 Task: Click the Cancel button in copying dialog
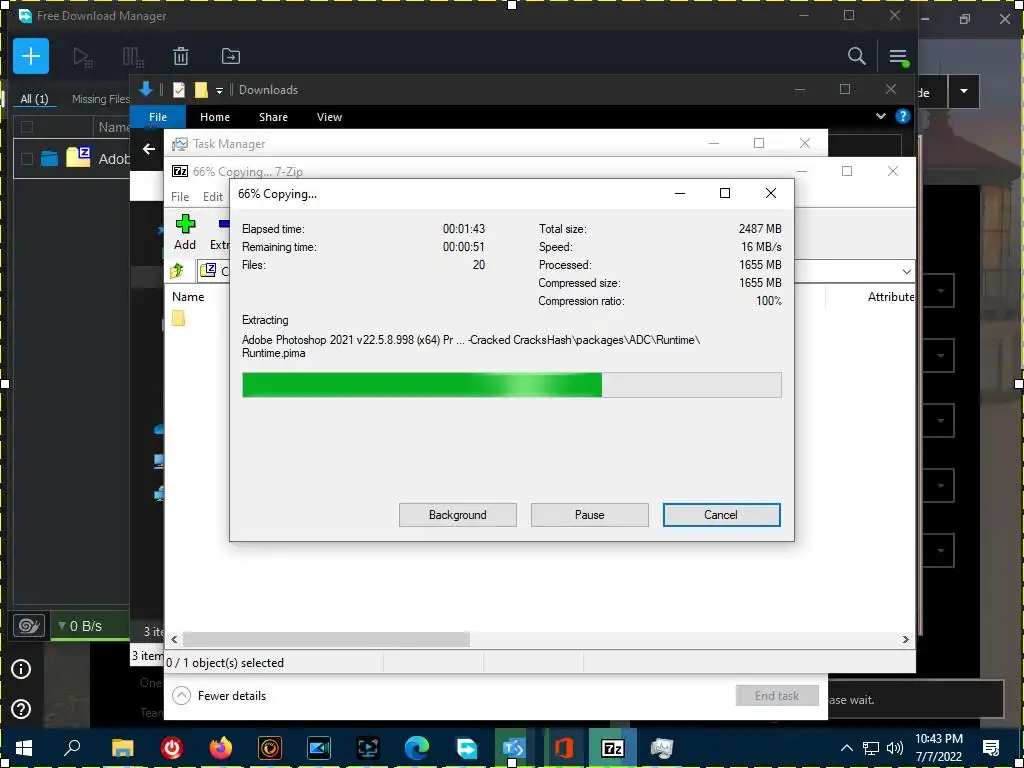coord(721,515)
